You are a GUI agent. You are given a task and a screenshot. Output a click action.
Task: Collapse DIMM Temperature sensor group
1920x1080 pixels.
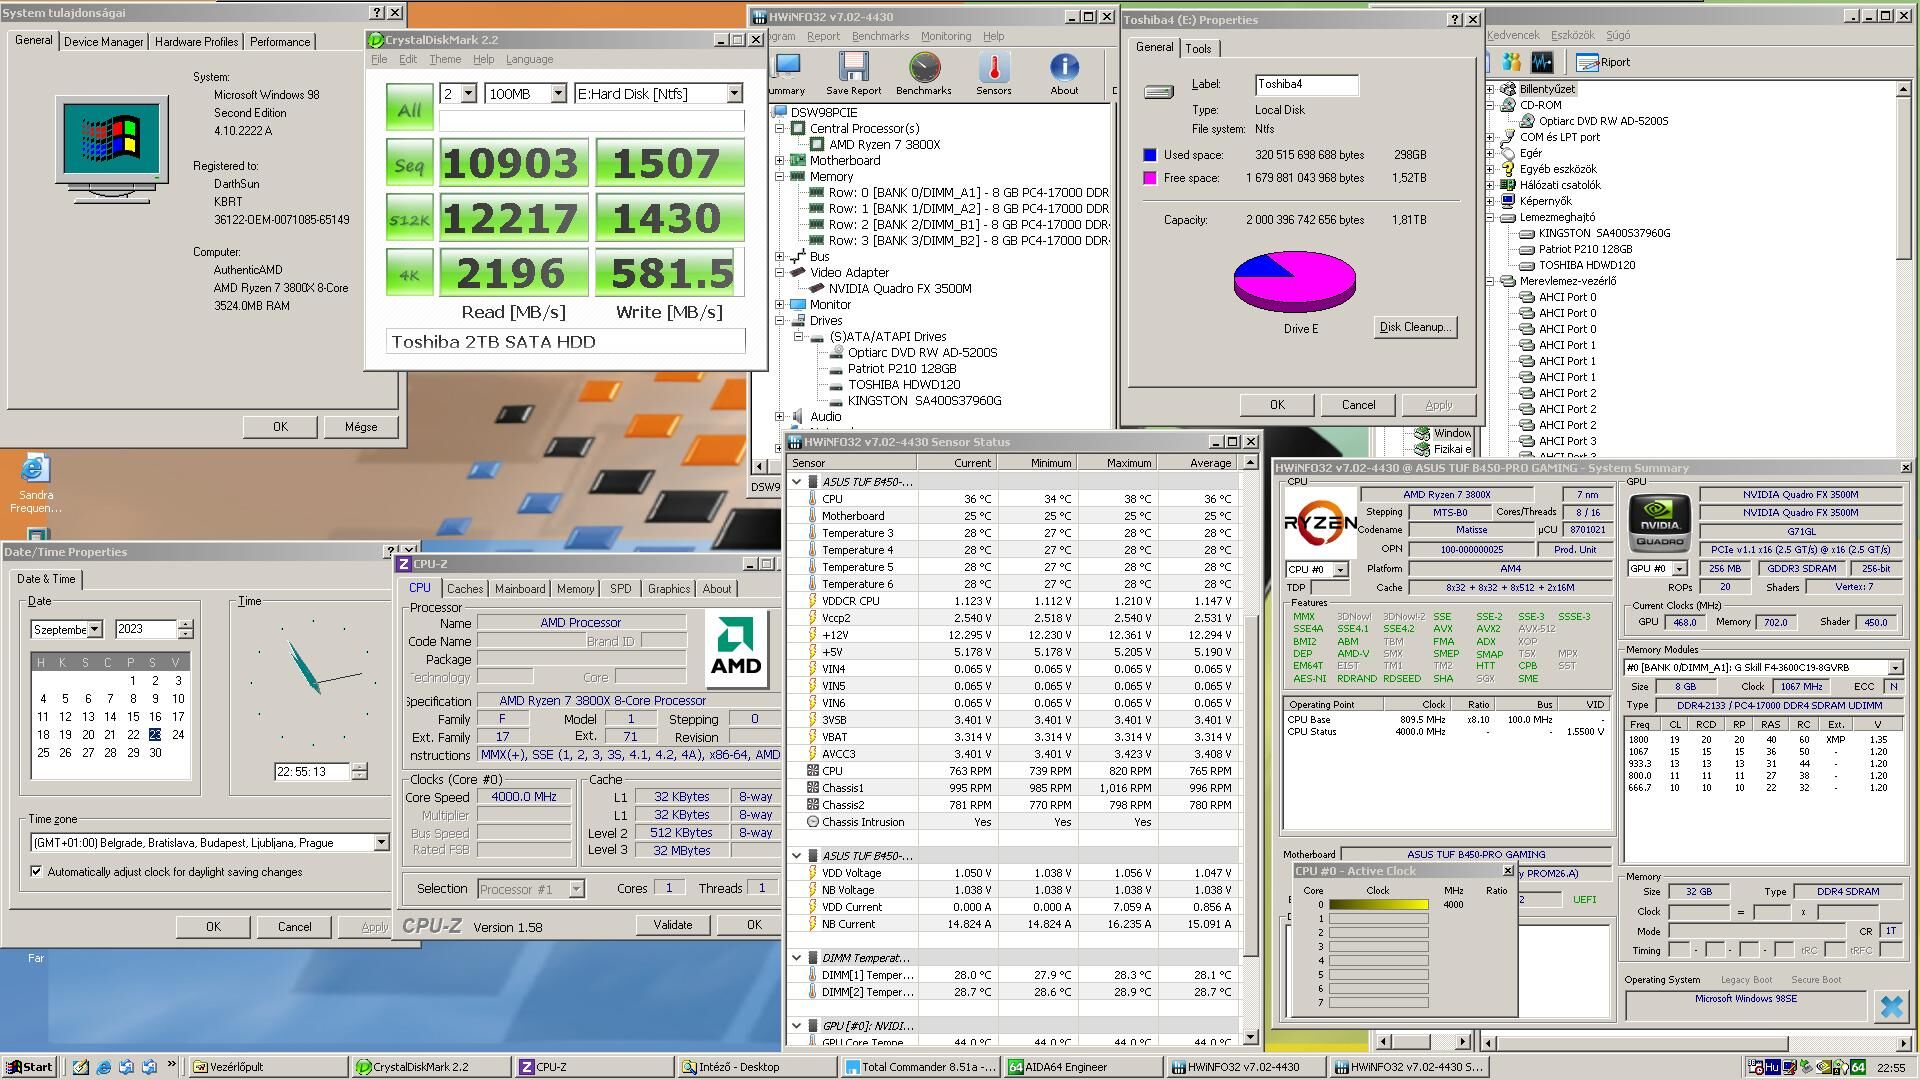797,957
